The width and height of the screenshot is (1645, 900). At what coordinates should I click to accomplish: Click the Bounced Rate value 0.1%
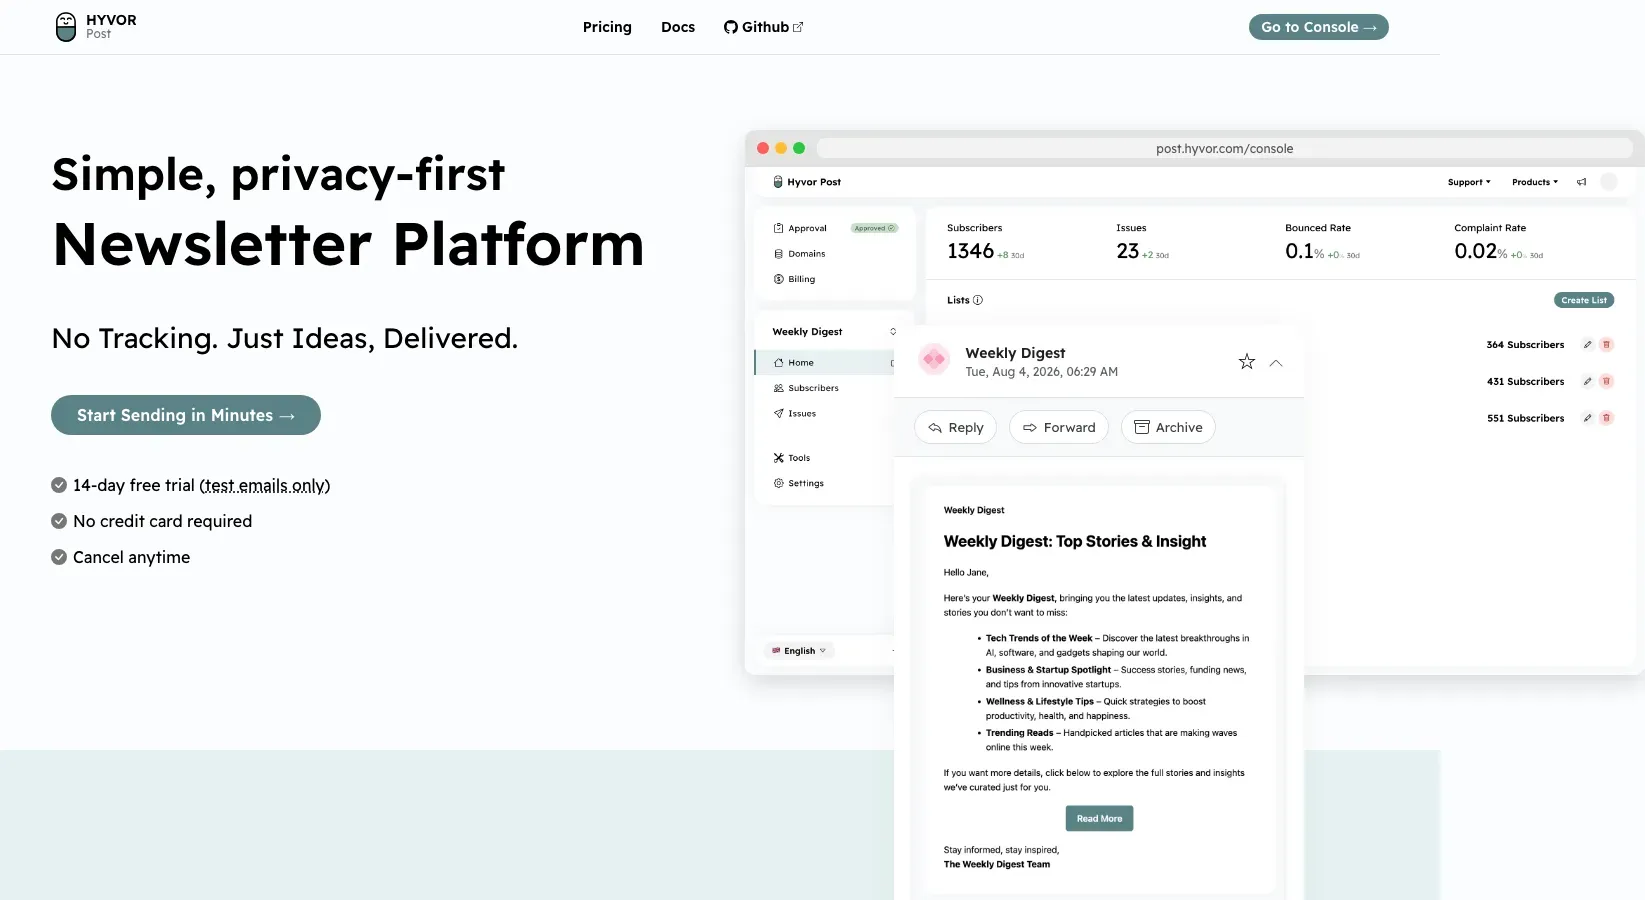pos(1304,251)
